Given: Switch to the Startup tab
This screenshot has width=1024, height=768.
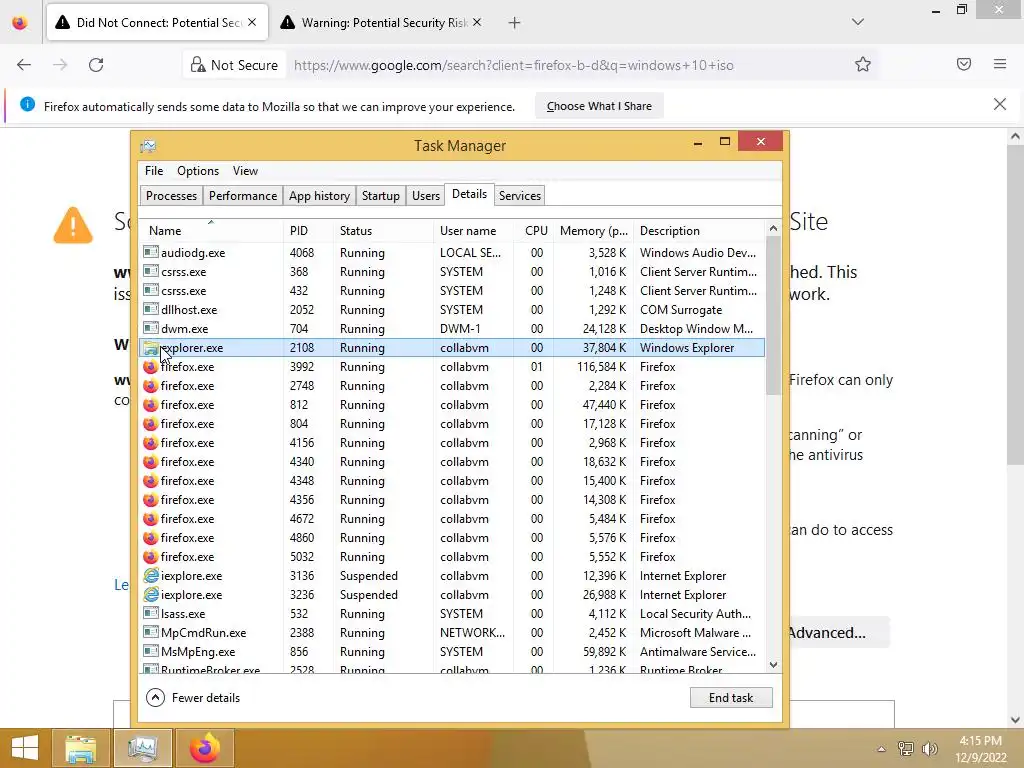Looking at the screenshot, I should 381,196.
